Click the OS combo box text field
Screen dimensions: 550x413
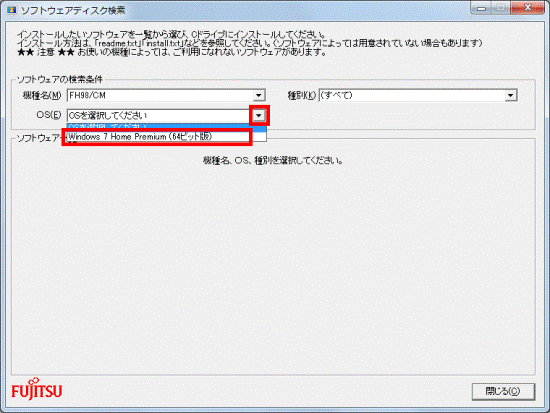click(x=160, y=115)
